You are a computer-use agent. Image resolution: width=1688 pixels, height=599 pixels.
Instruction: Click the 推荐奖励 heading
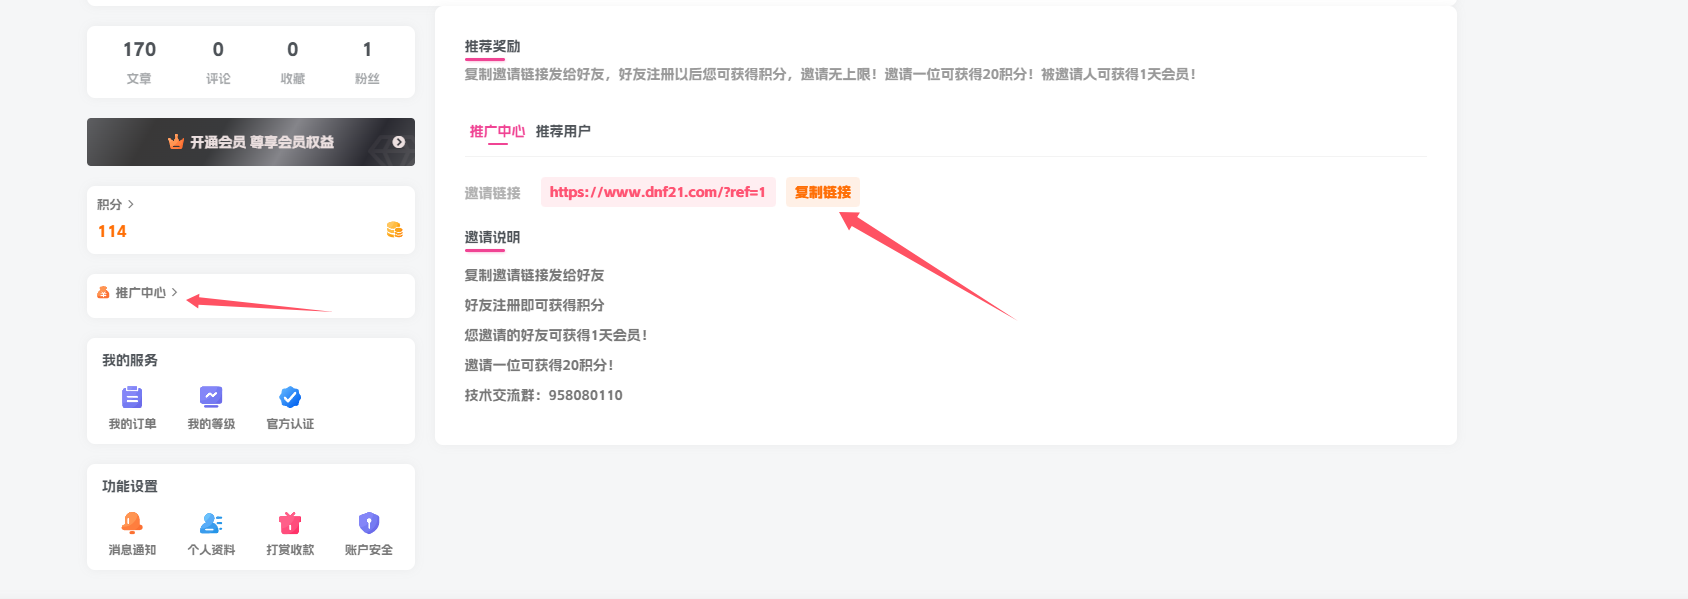[x=492, y=46]
